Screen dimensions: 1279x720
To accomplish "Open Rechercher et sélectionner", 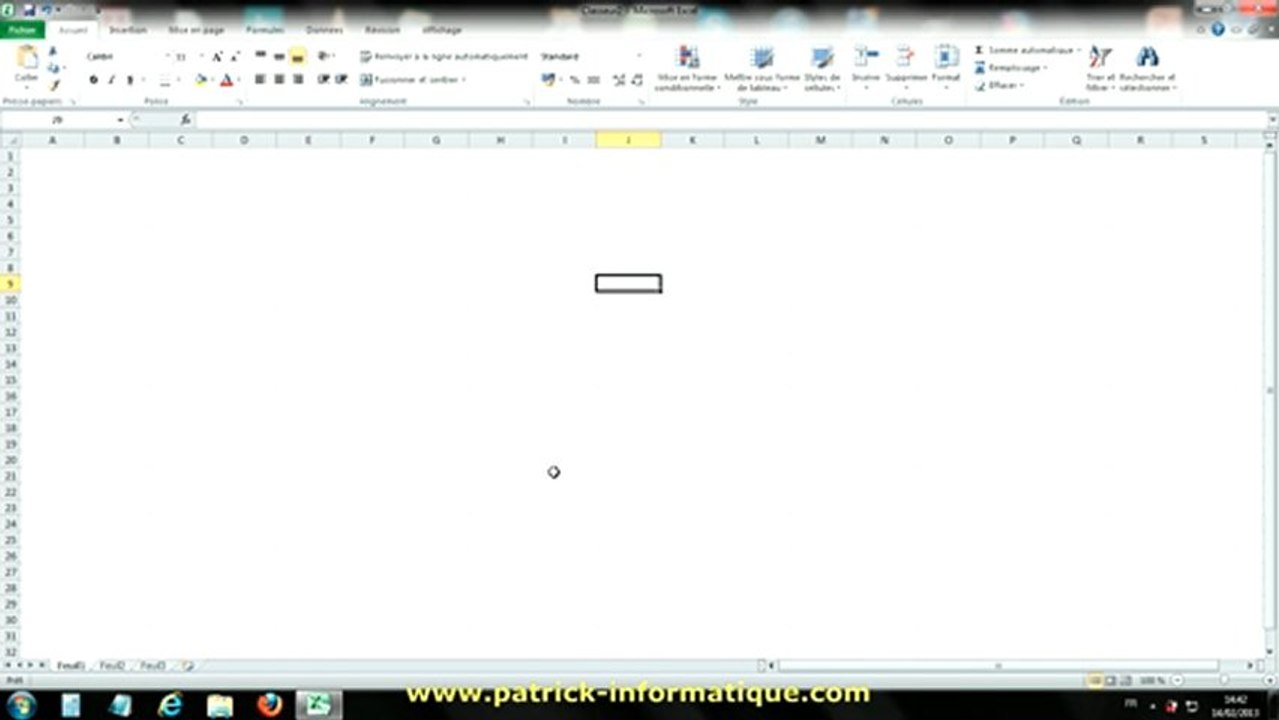I will point(1147,68).
